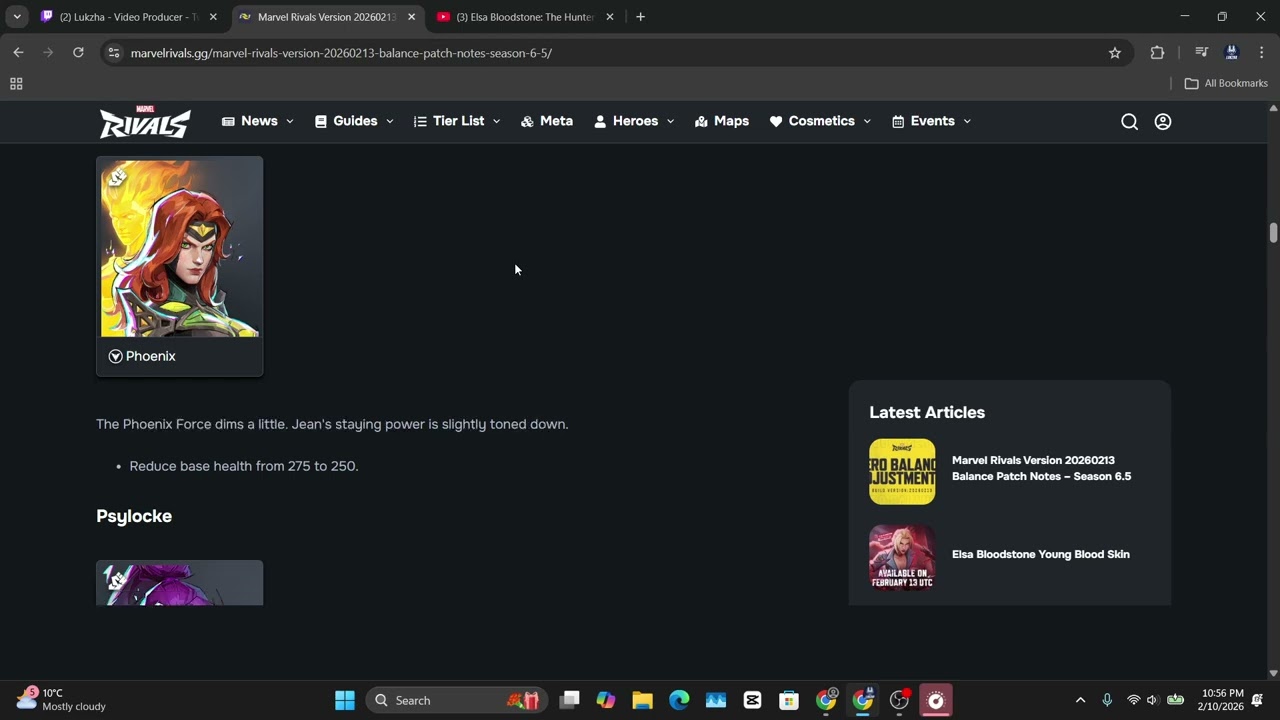Open the Maps page in navigation
The height and width of the screenshot is (720, 1280).
pyautogui.click(x=721, y=121)
